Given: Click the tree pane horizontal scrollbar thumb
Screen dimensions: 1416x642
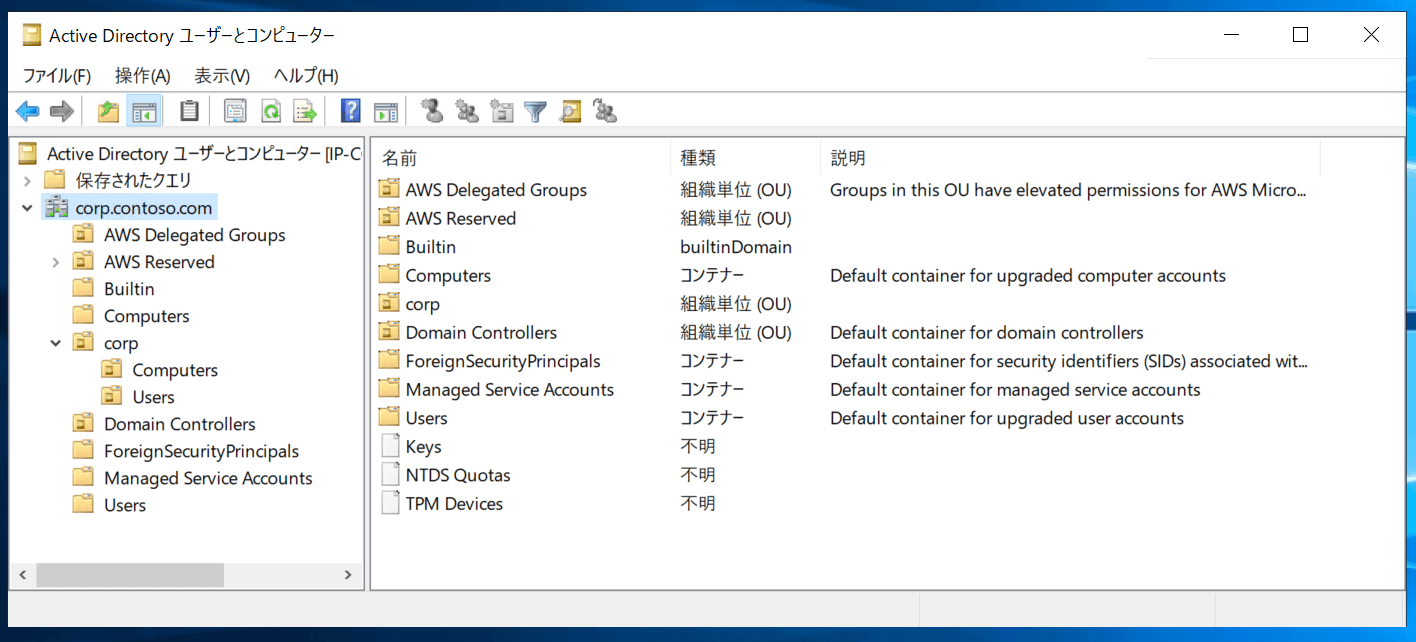Looking at the screenshot, I should pos(129,575).
